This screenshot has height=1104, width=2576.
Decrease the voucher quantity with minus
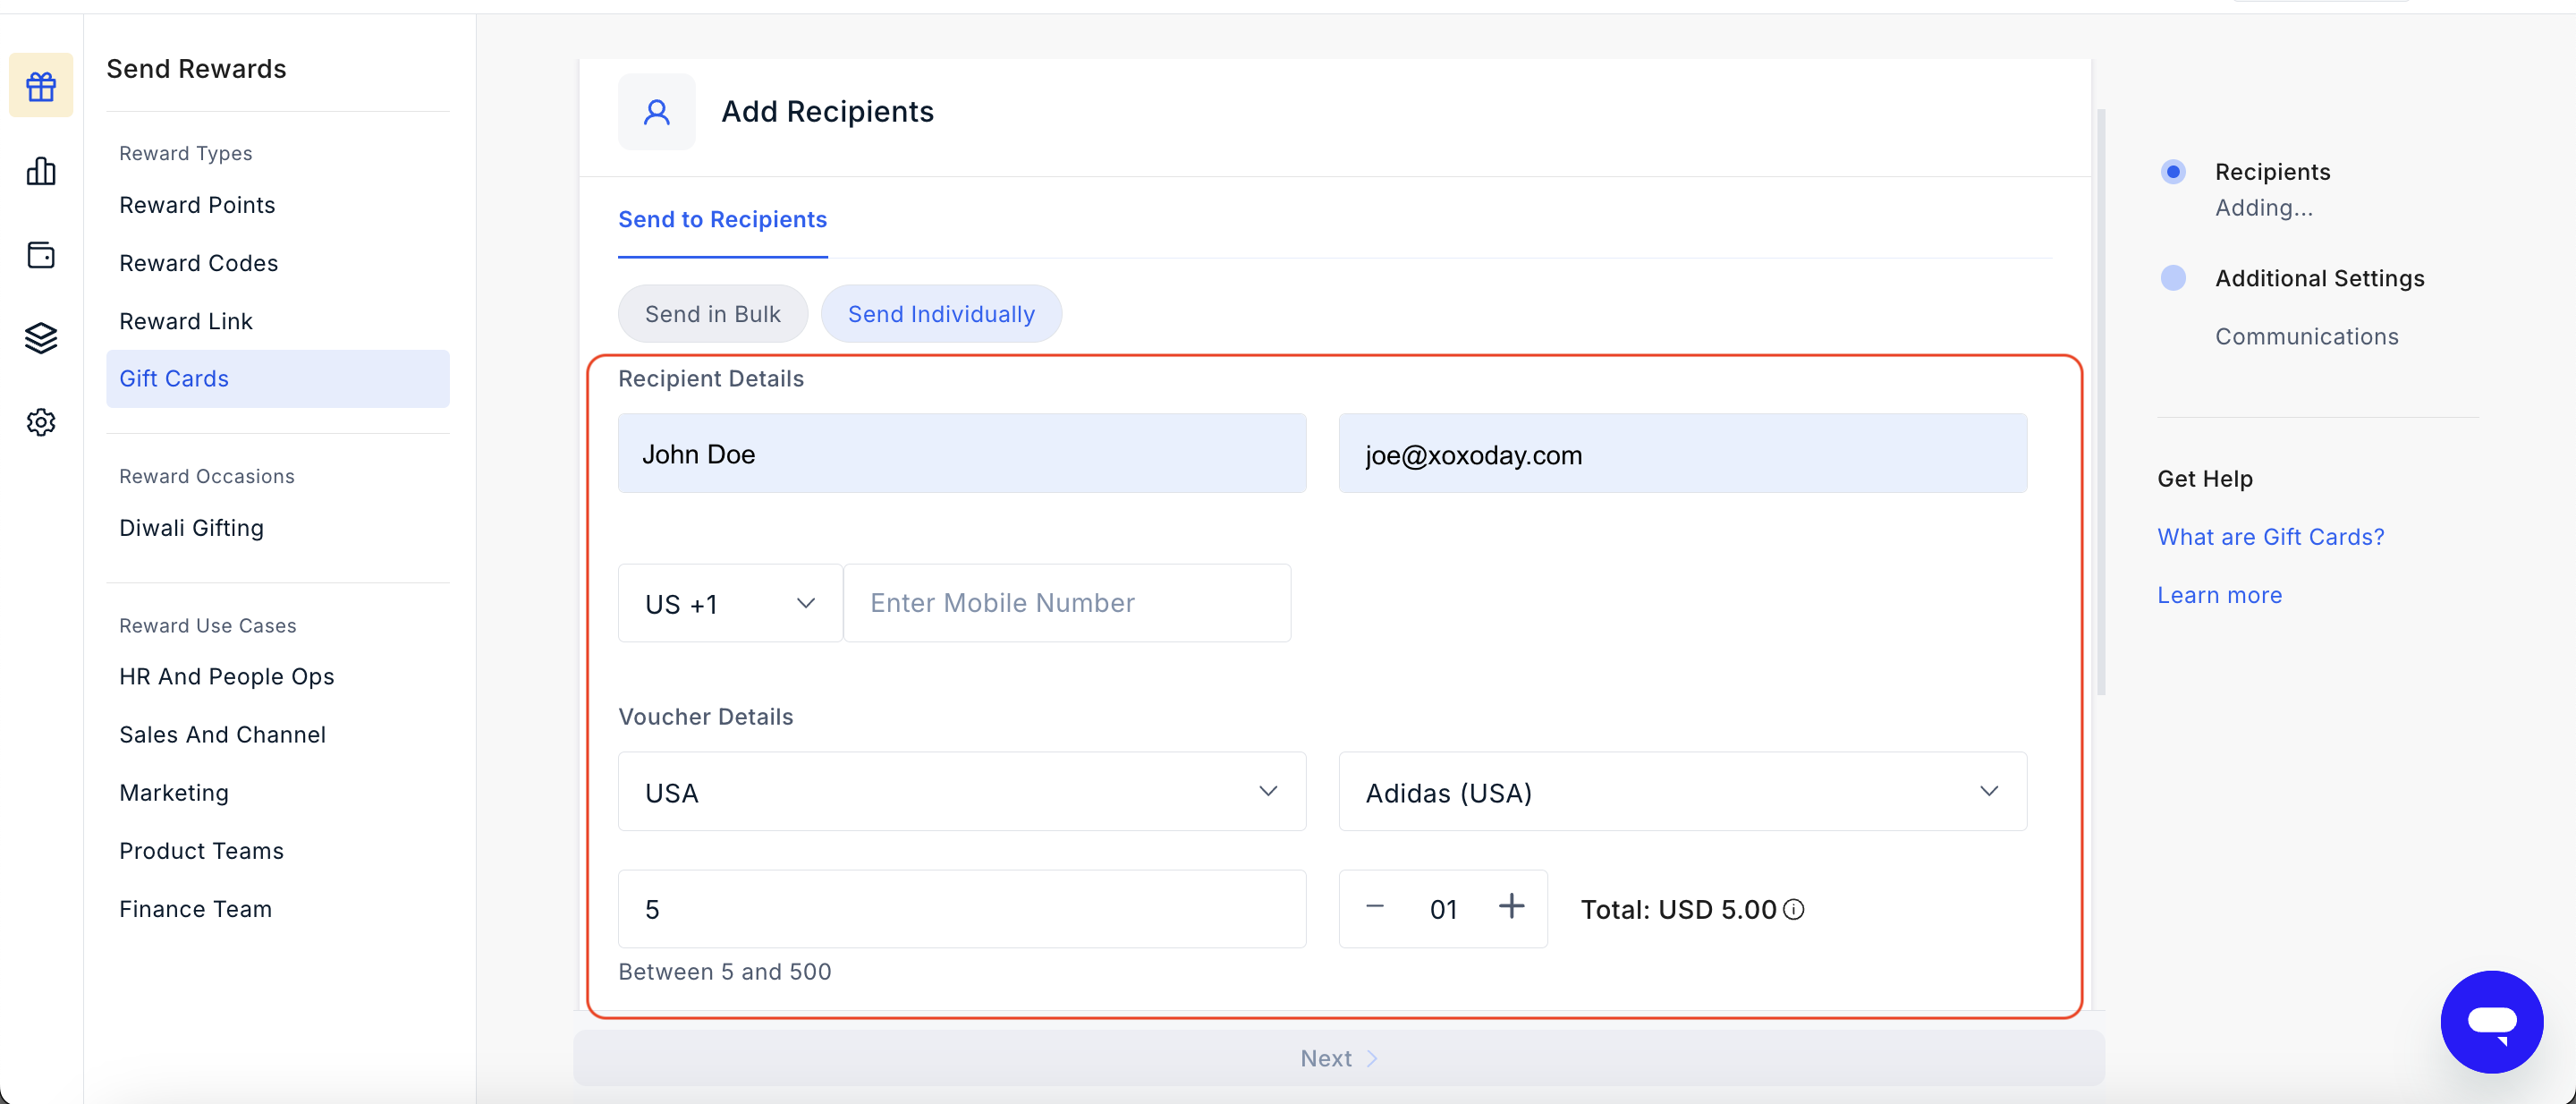coord(1375,907)
